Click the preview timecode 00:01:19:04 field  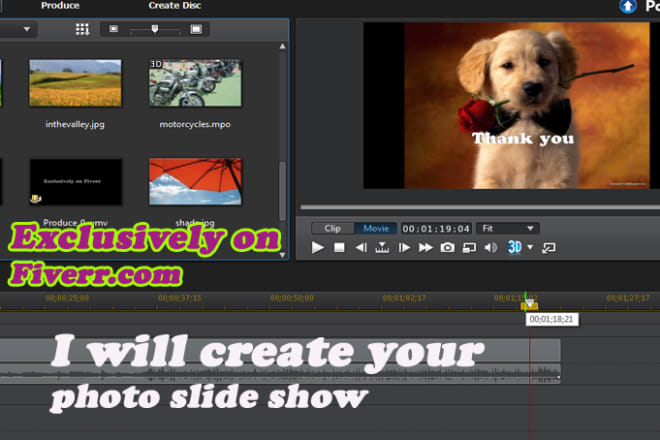(436, 229)
